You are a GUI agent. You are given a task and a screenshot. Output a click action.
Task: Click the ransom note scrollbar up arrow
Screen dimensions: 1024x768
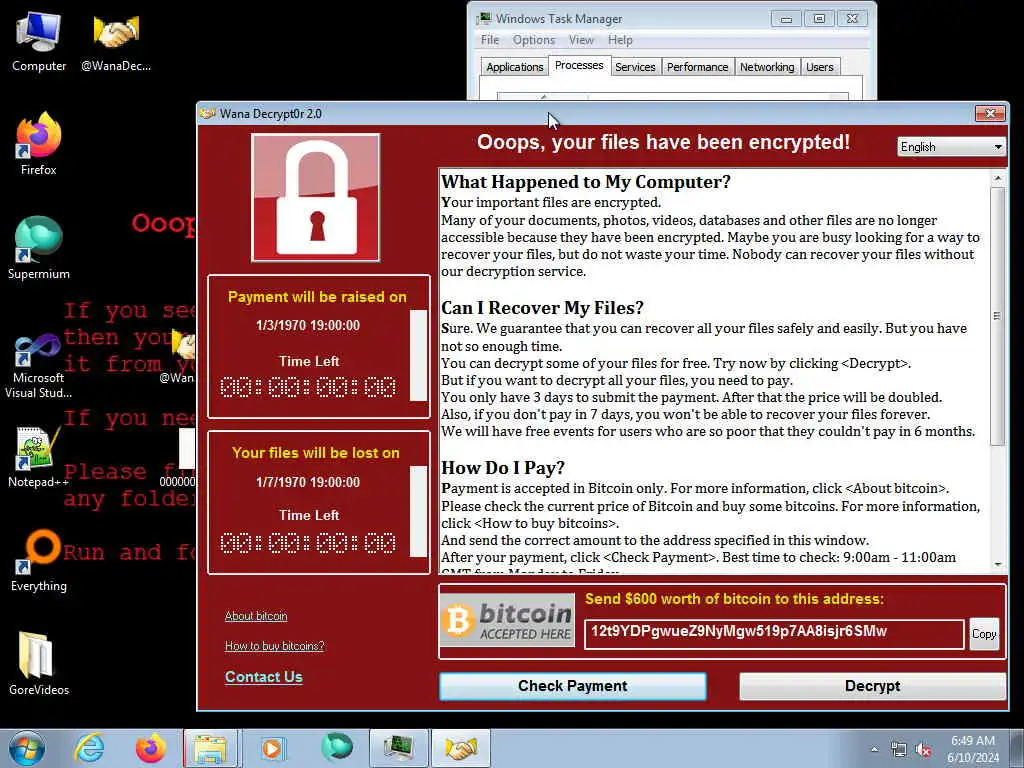coord(998,178)
